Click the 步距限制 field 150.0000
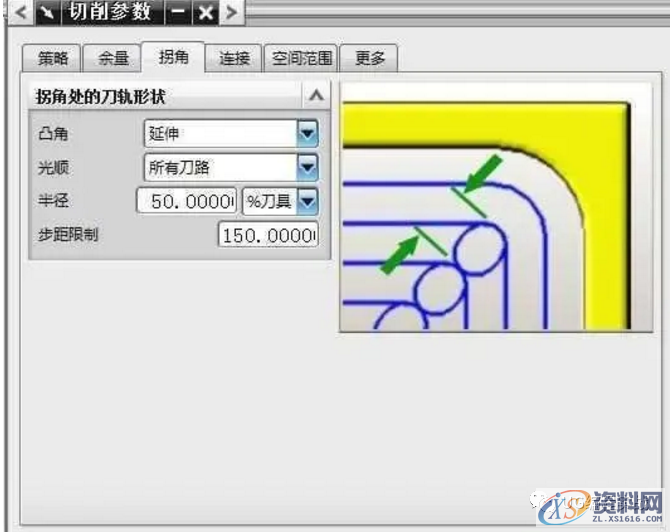This screenshot has width=670, height=532. [268, 235]
